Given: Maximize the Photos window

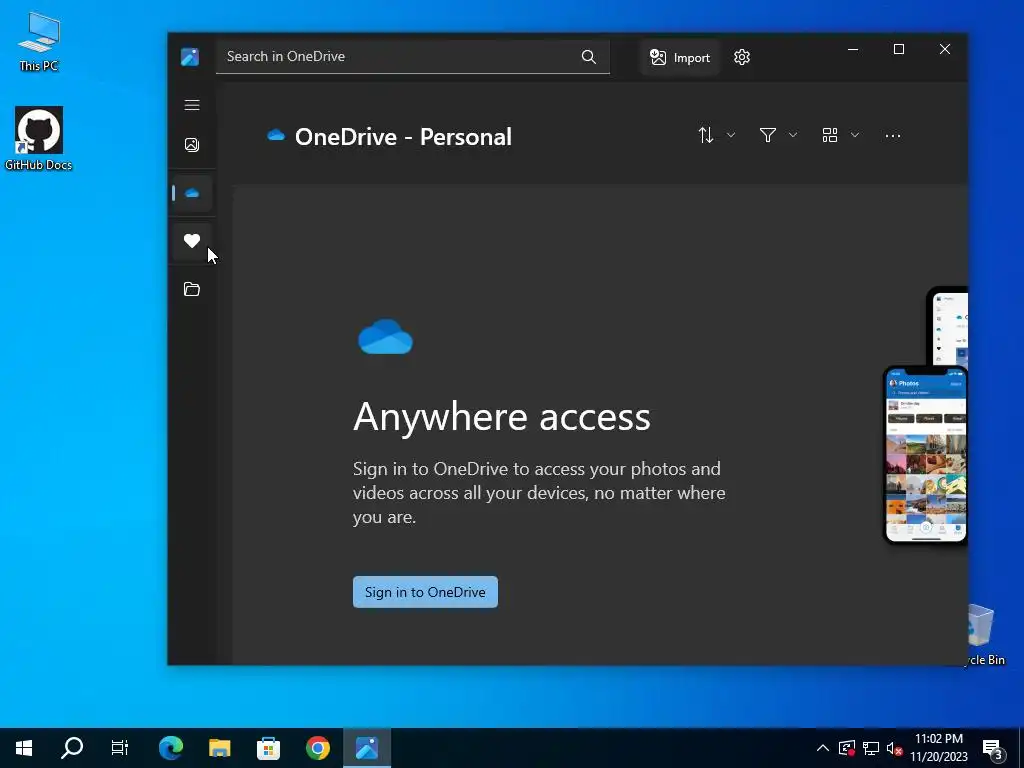Looking at the screenshot, I should point(899,50).
